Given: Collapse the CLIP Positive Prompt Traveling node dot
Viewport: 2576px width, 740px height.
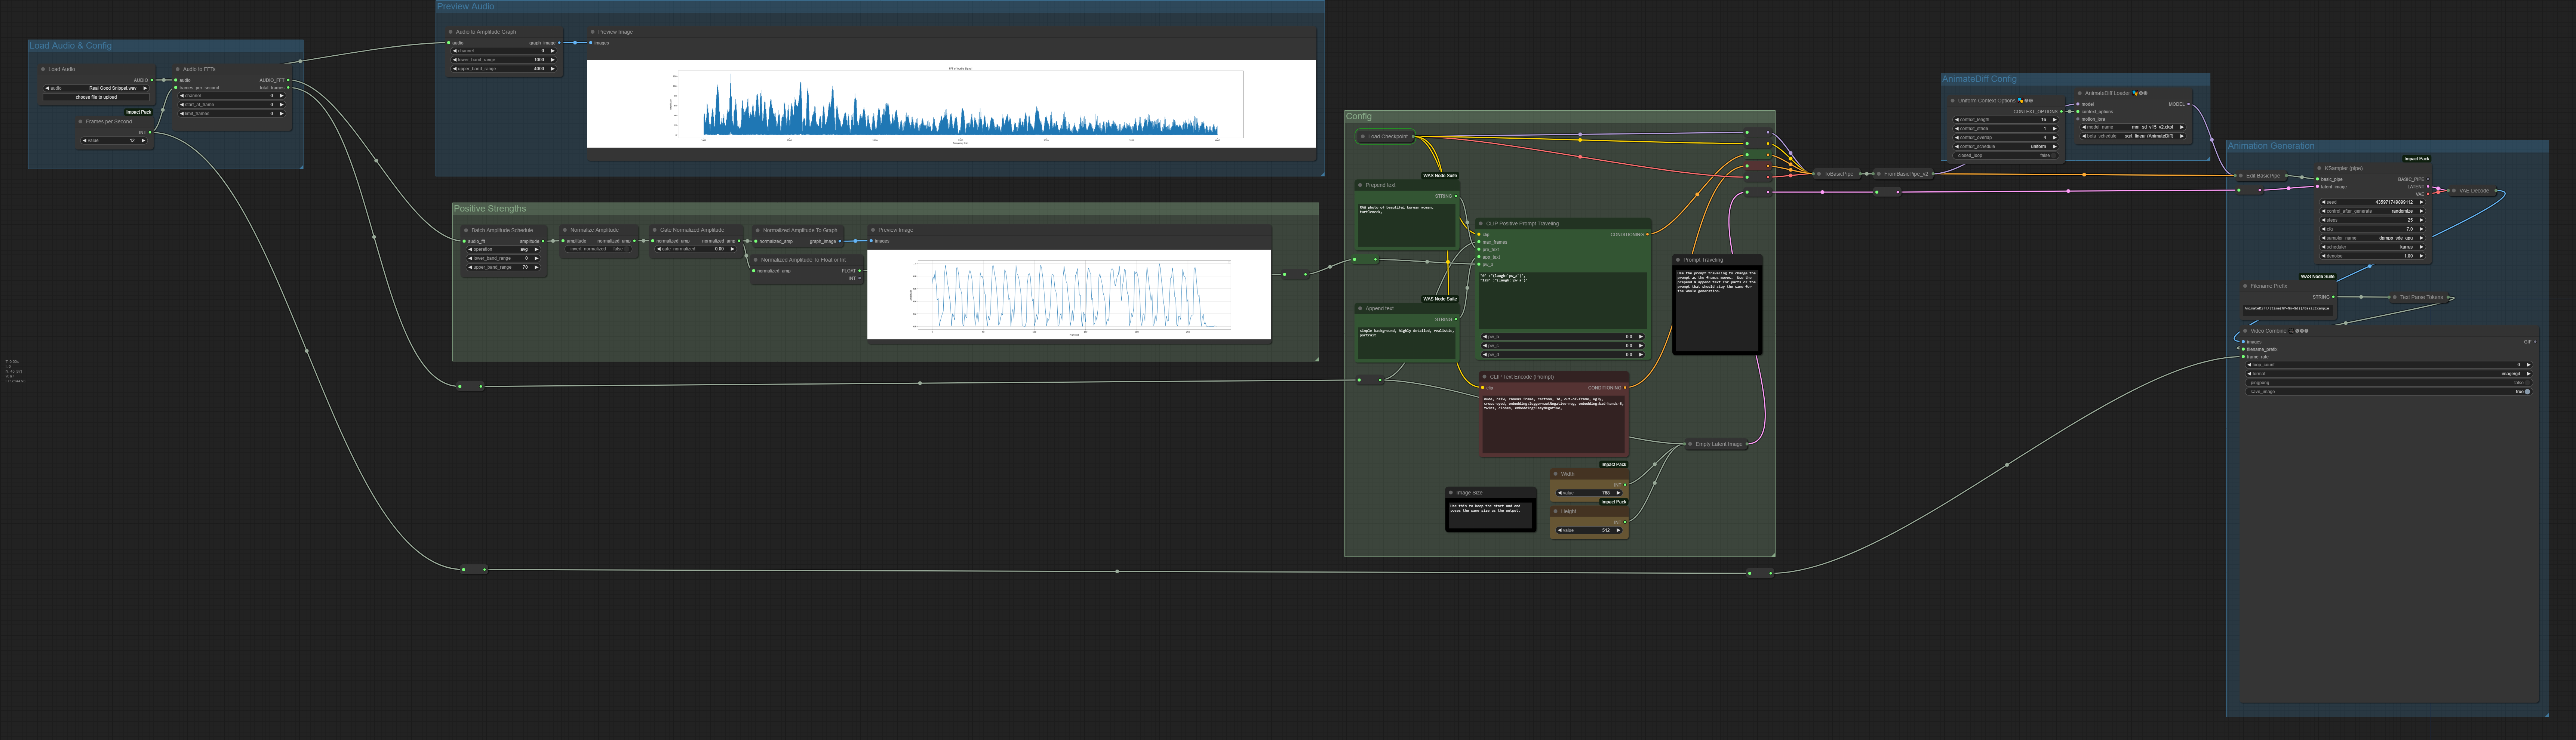Looking at the screenshot, I should (x=1481, y=224).
